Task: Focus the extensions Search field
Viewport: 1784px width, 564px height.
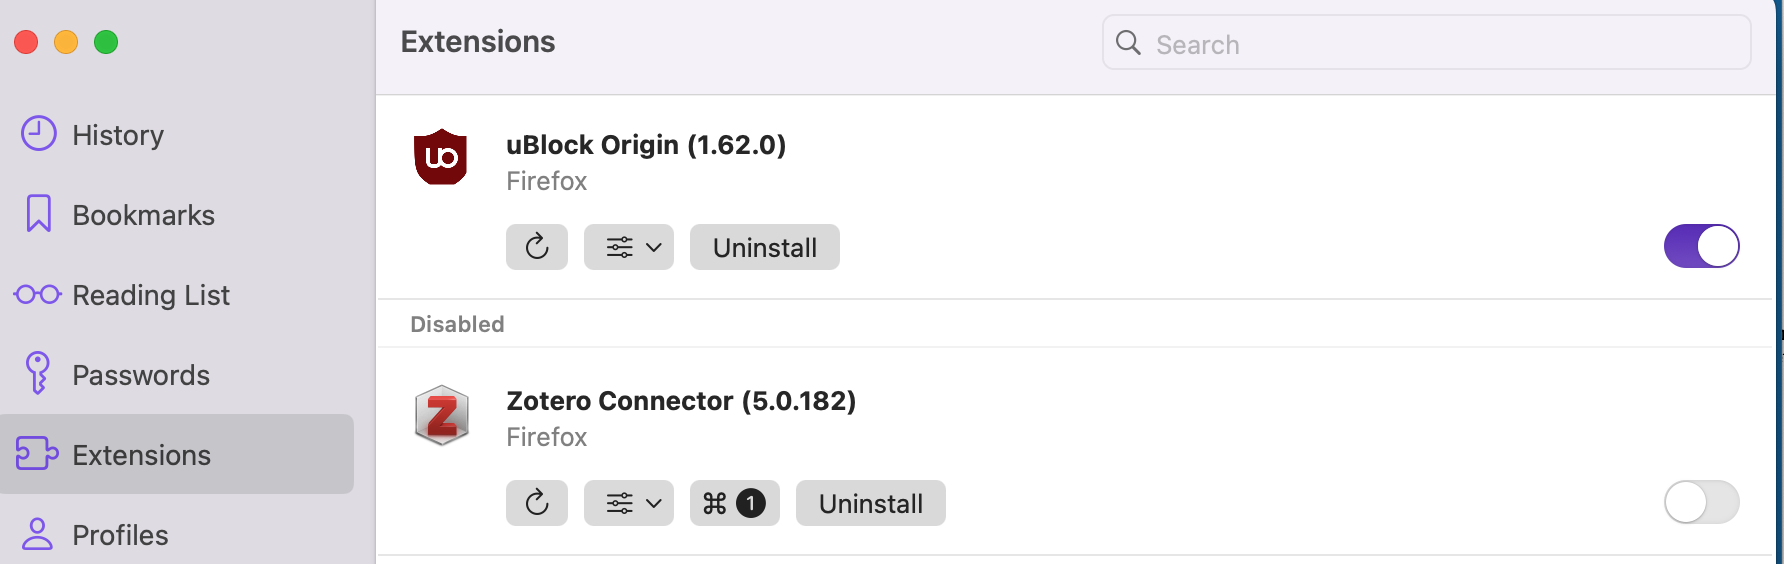Action: click(x=1440, y=44)
